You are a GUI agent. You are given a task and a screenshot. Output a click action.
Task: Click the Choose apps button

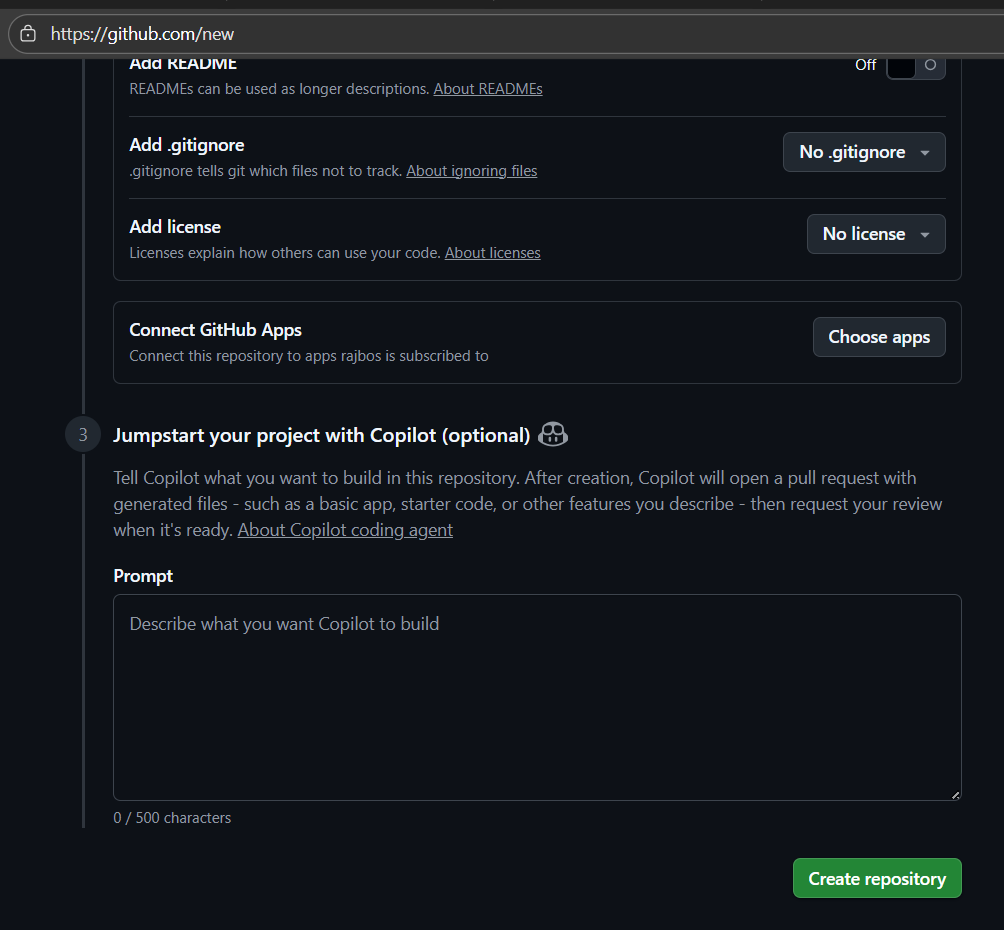[878, 336]
